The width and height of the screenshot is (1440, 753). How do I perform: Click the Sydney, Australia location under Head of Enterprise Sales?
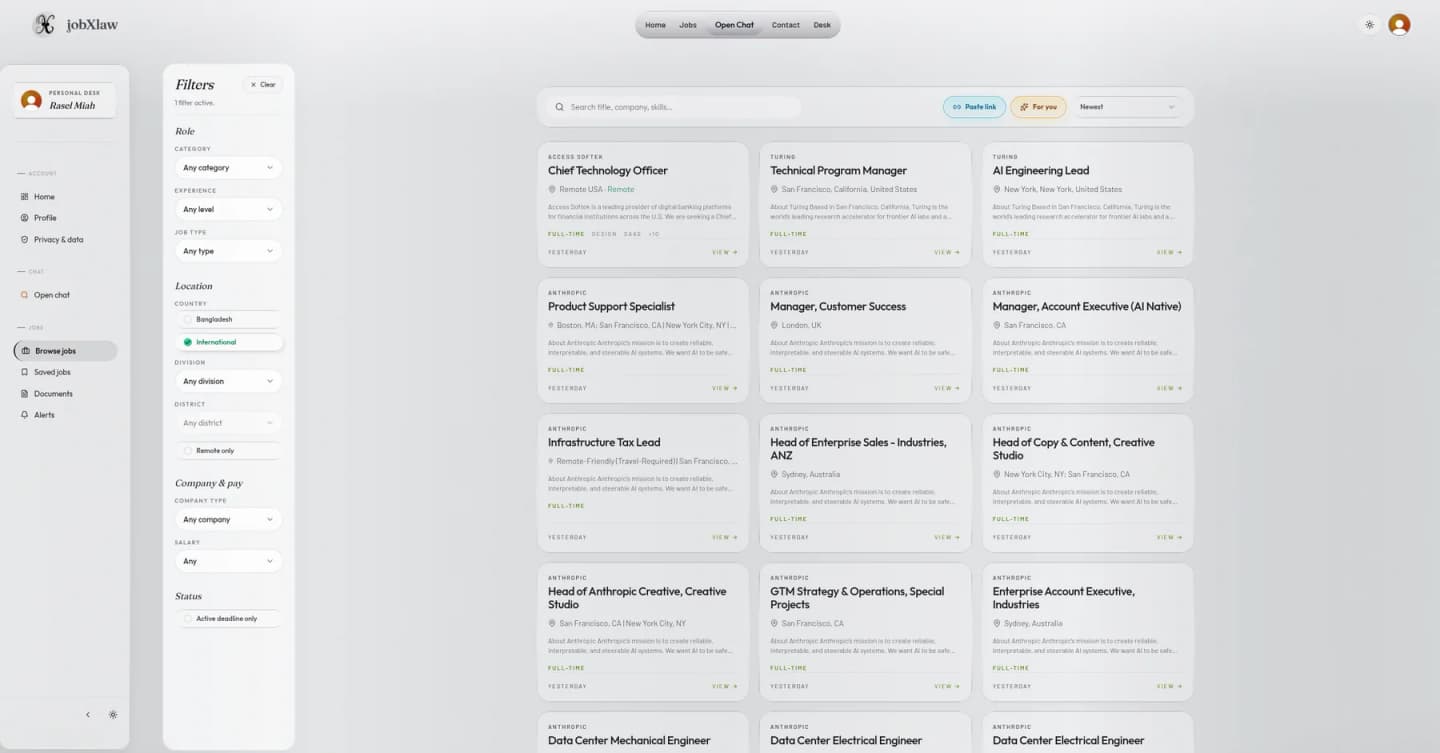tap(811, 474)
